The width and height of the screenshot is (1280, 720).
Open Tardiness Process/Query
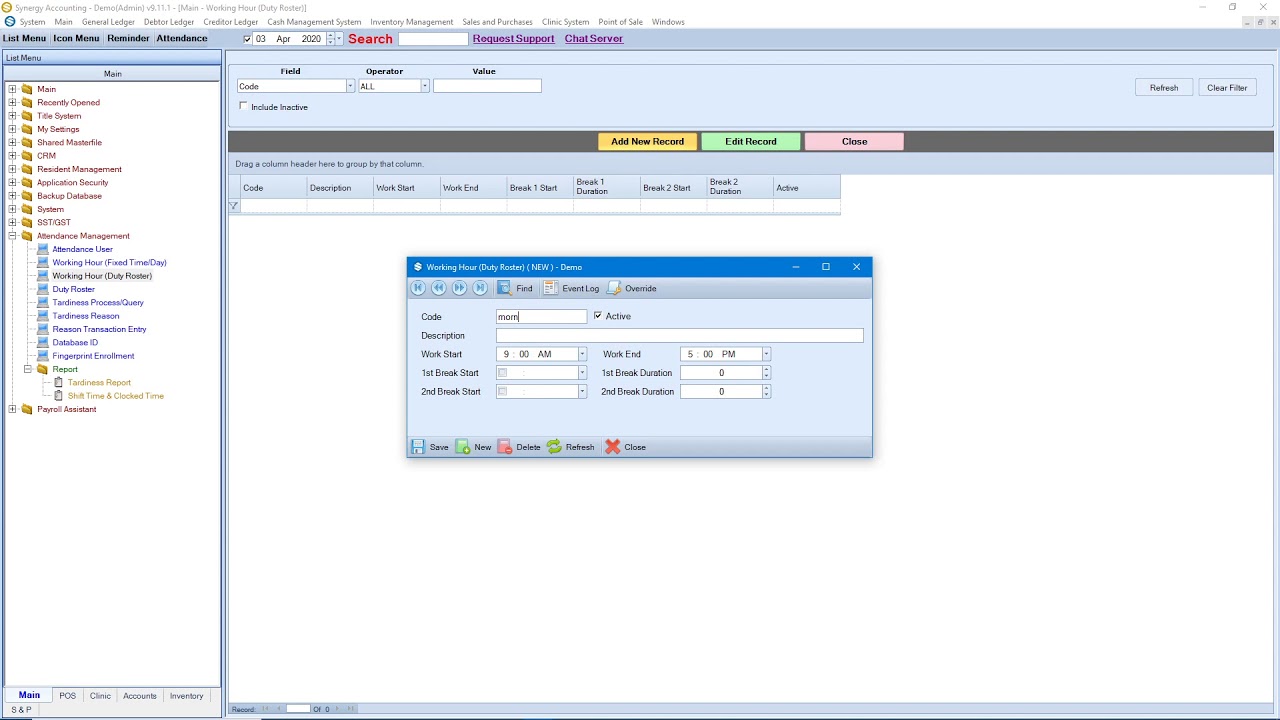click(98, 302)
